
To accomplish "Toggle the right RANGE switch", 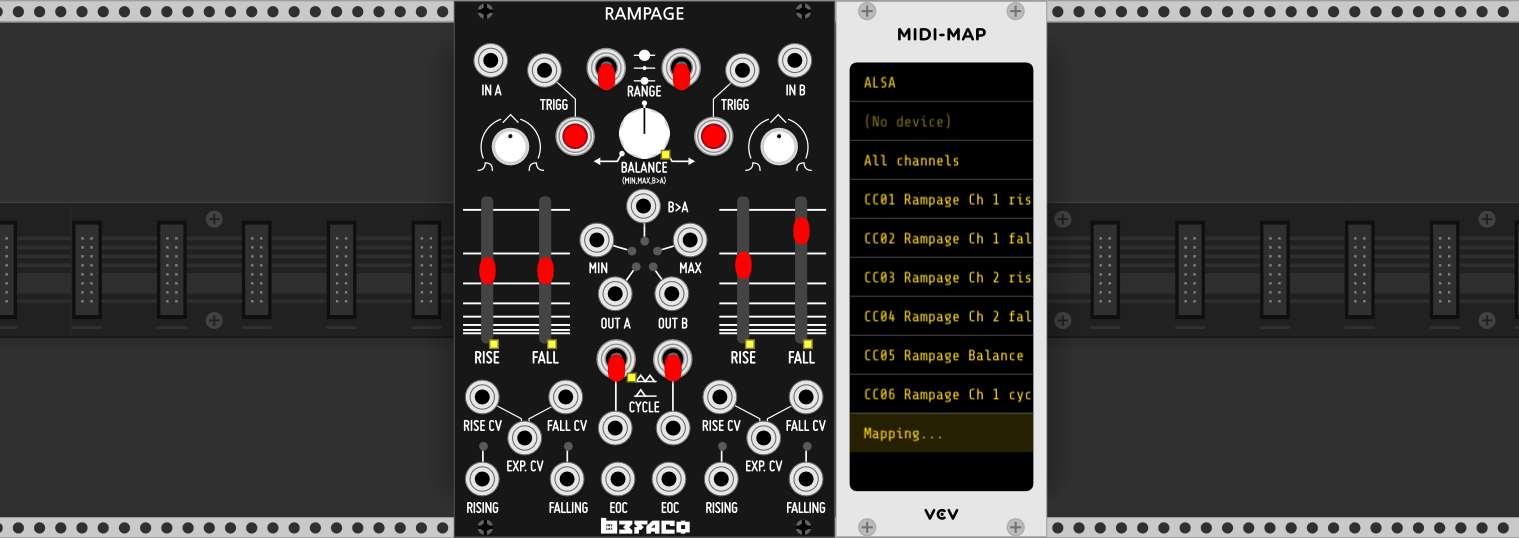I will pyautogui.click(x=681, y=69).
